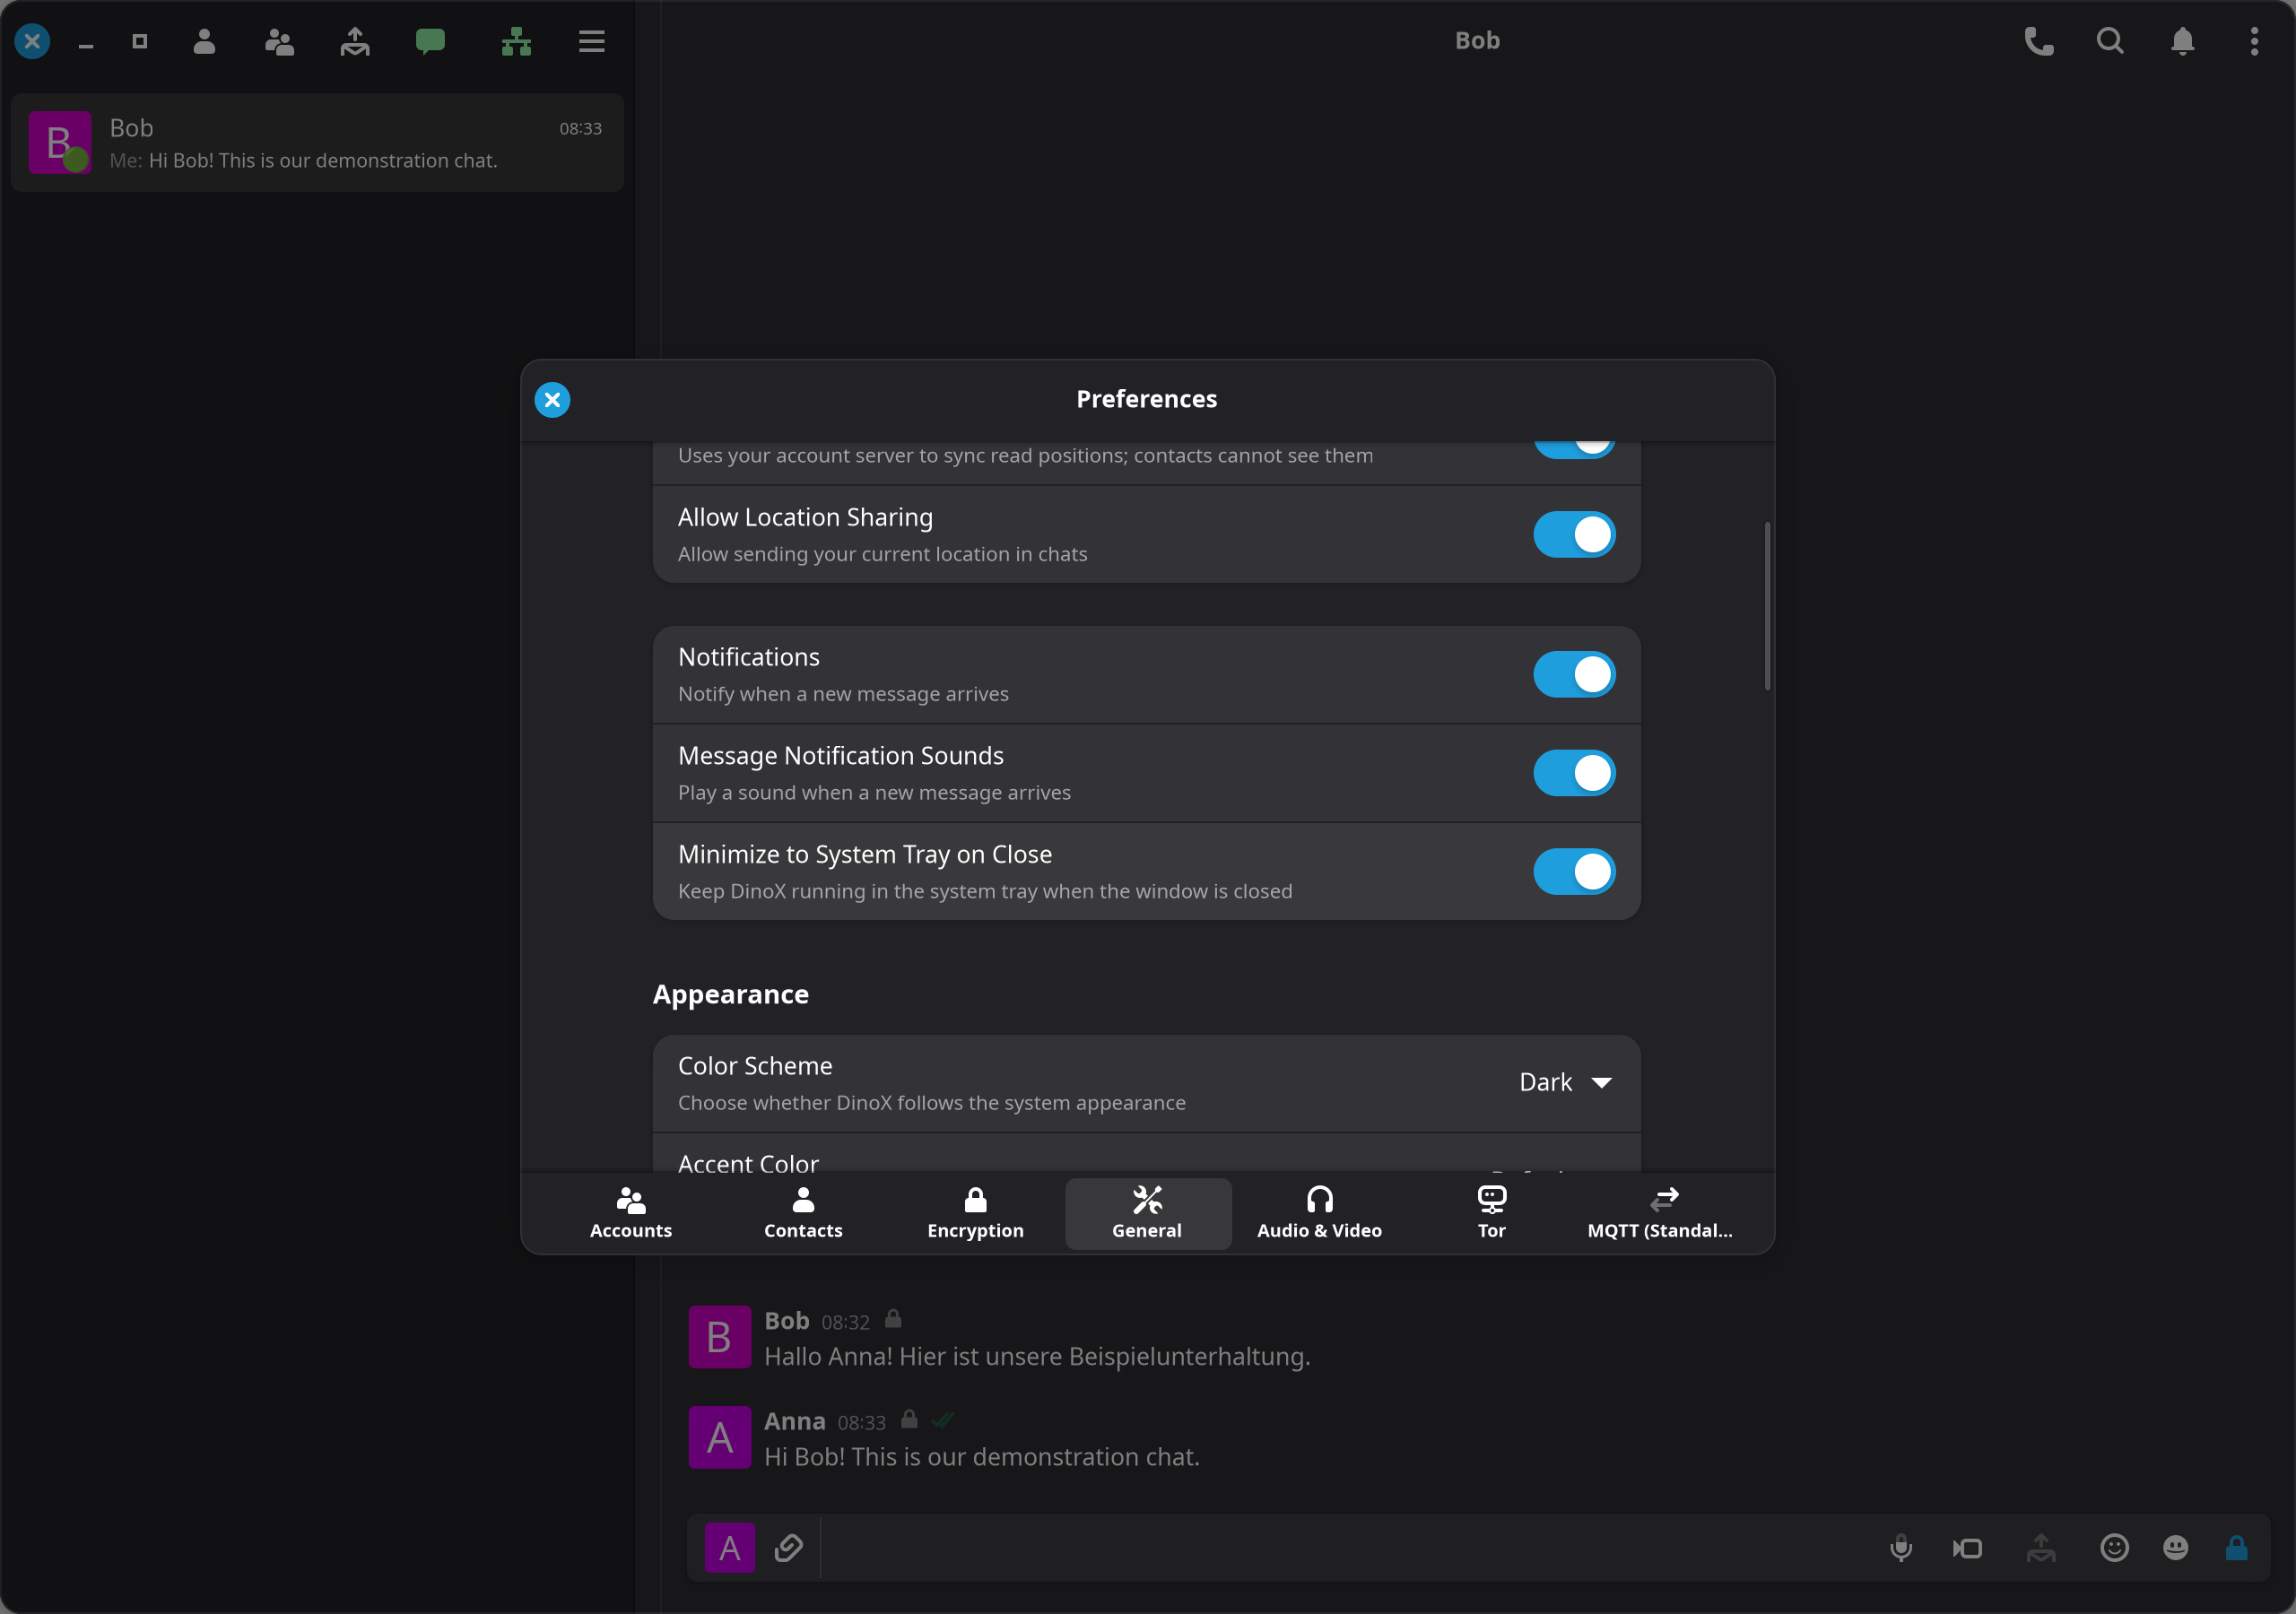Open the group contacts icon in header
The width and height of the screenshot is (2296, 1614).
279,41
